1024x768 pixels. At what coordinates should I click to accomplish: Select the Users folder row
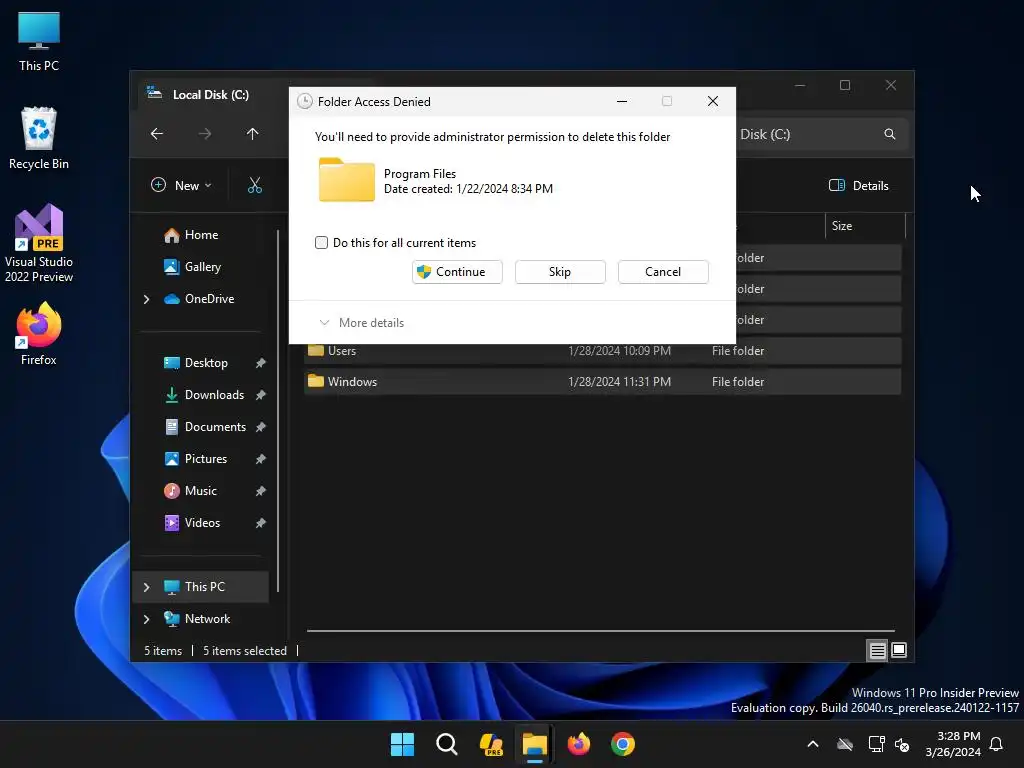click(x=602, y=351)
